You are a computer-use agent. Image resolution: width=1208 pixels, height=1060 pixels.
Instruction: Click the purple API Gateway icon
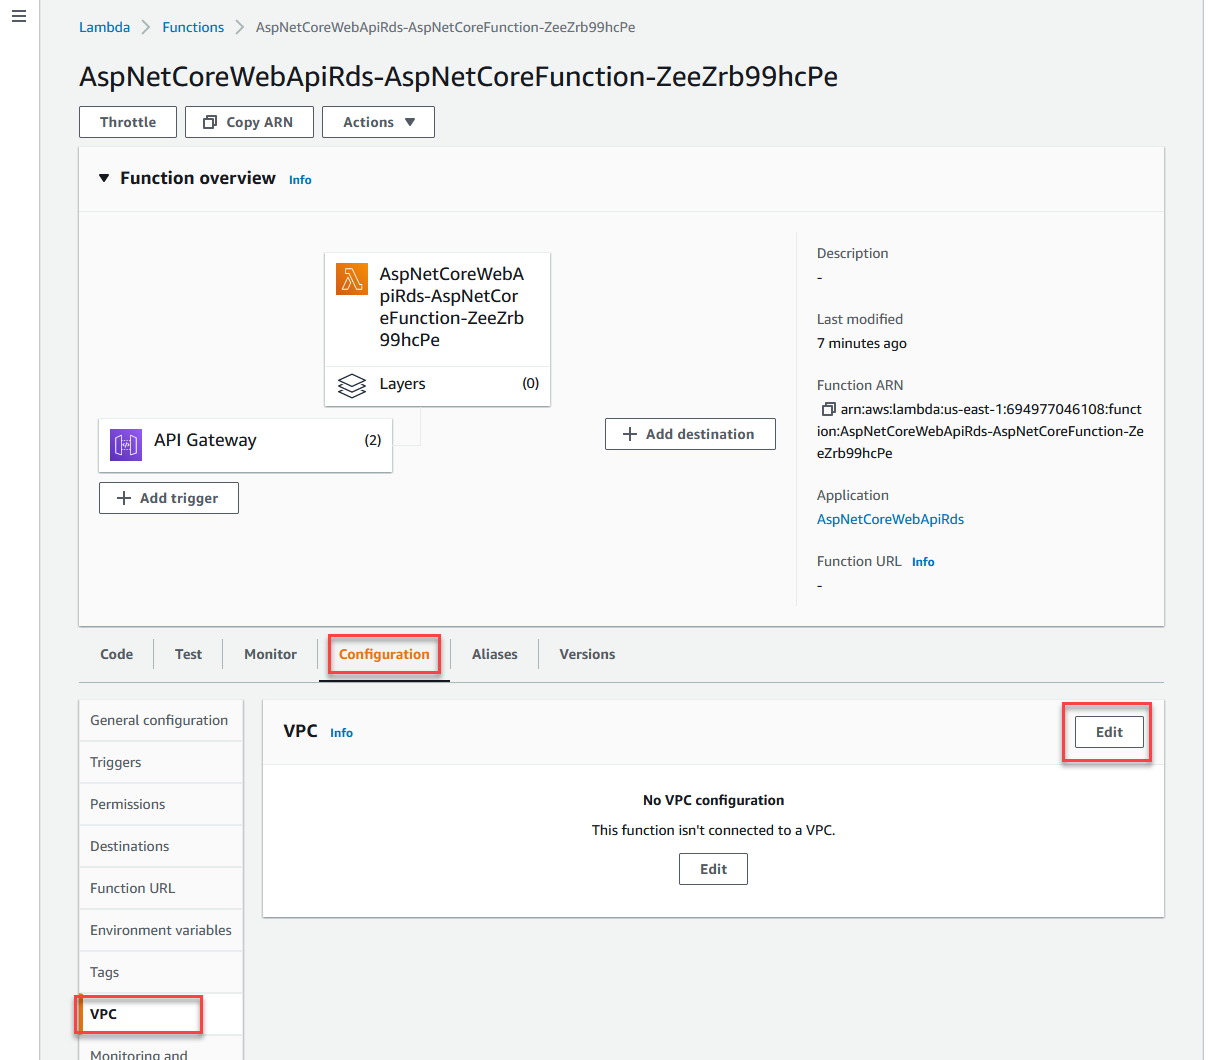126,444
